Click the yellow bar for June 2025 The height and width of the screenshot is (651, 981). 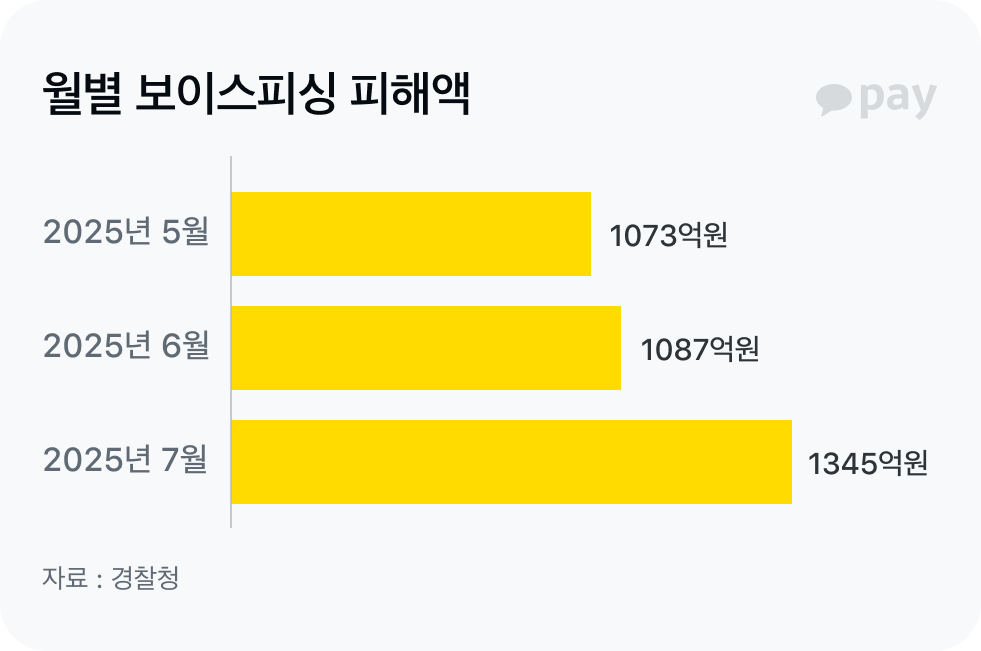click(426, 347)
